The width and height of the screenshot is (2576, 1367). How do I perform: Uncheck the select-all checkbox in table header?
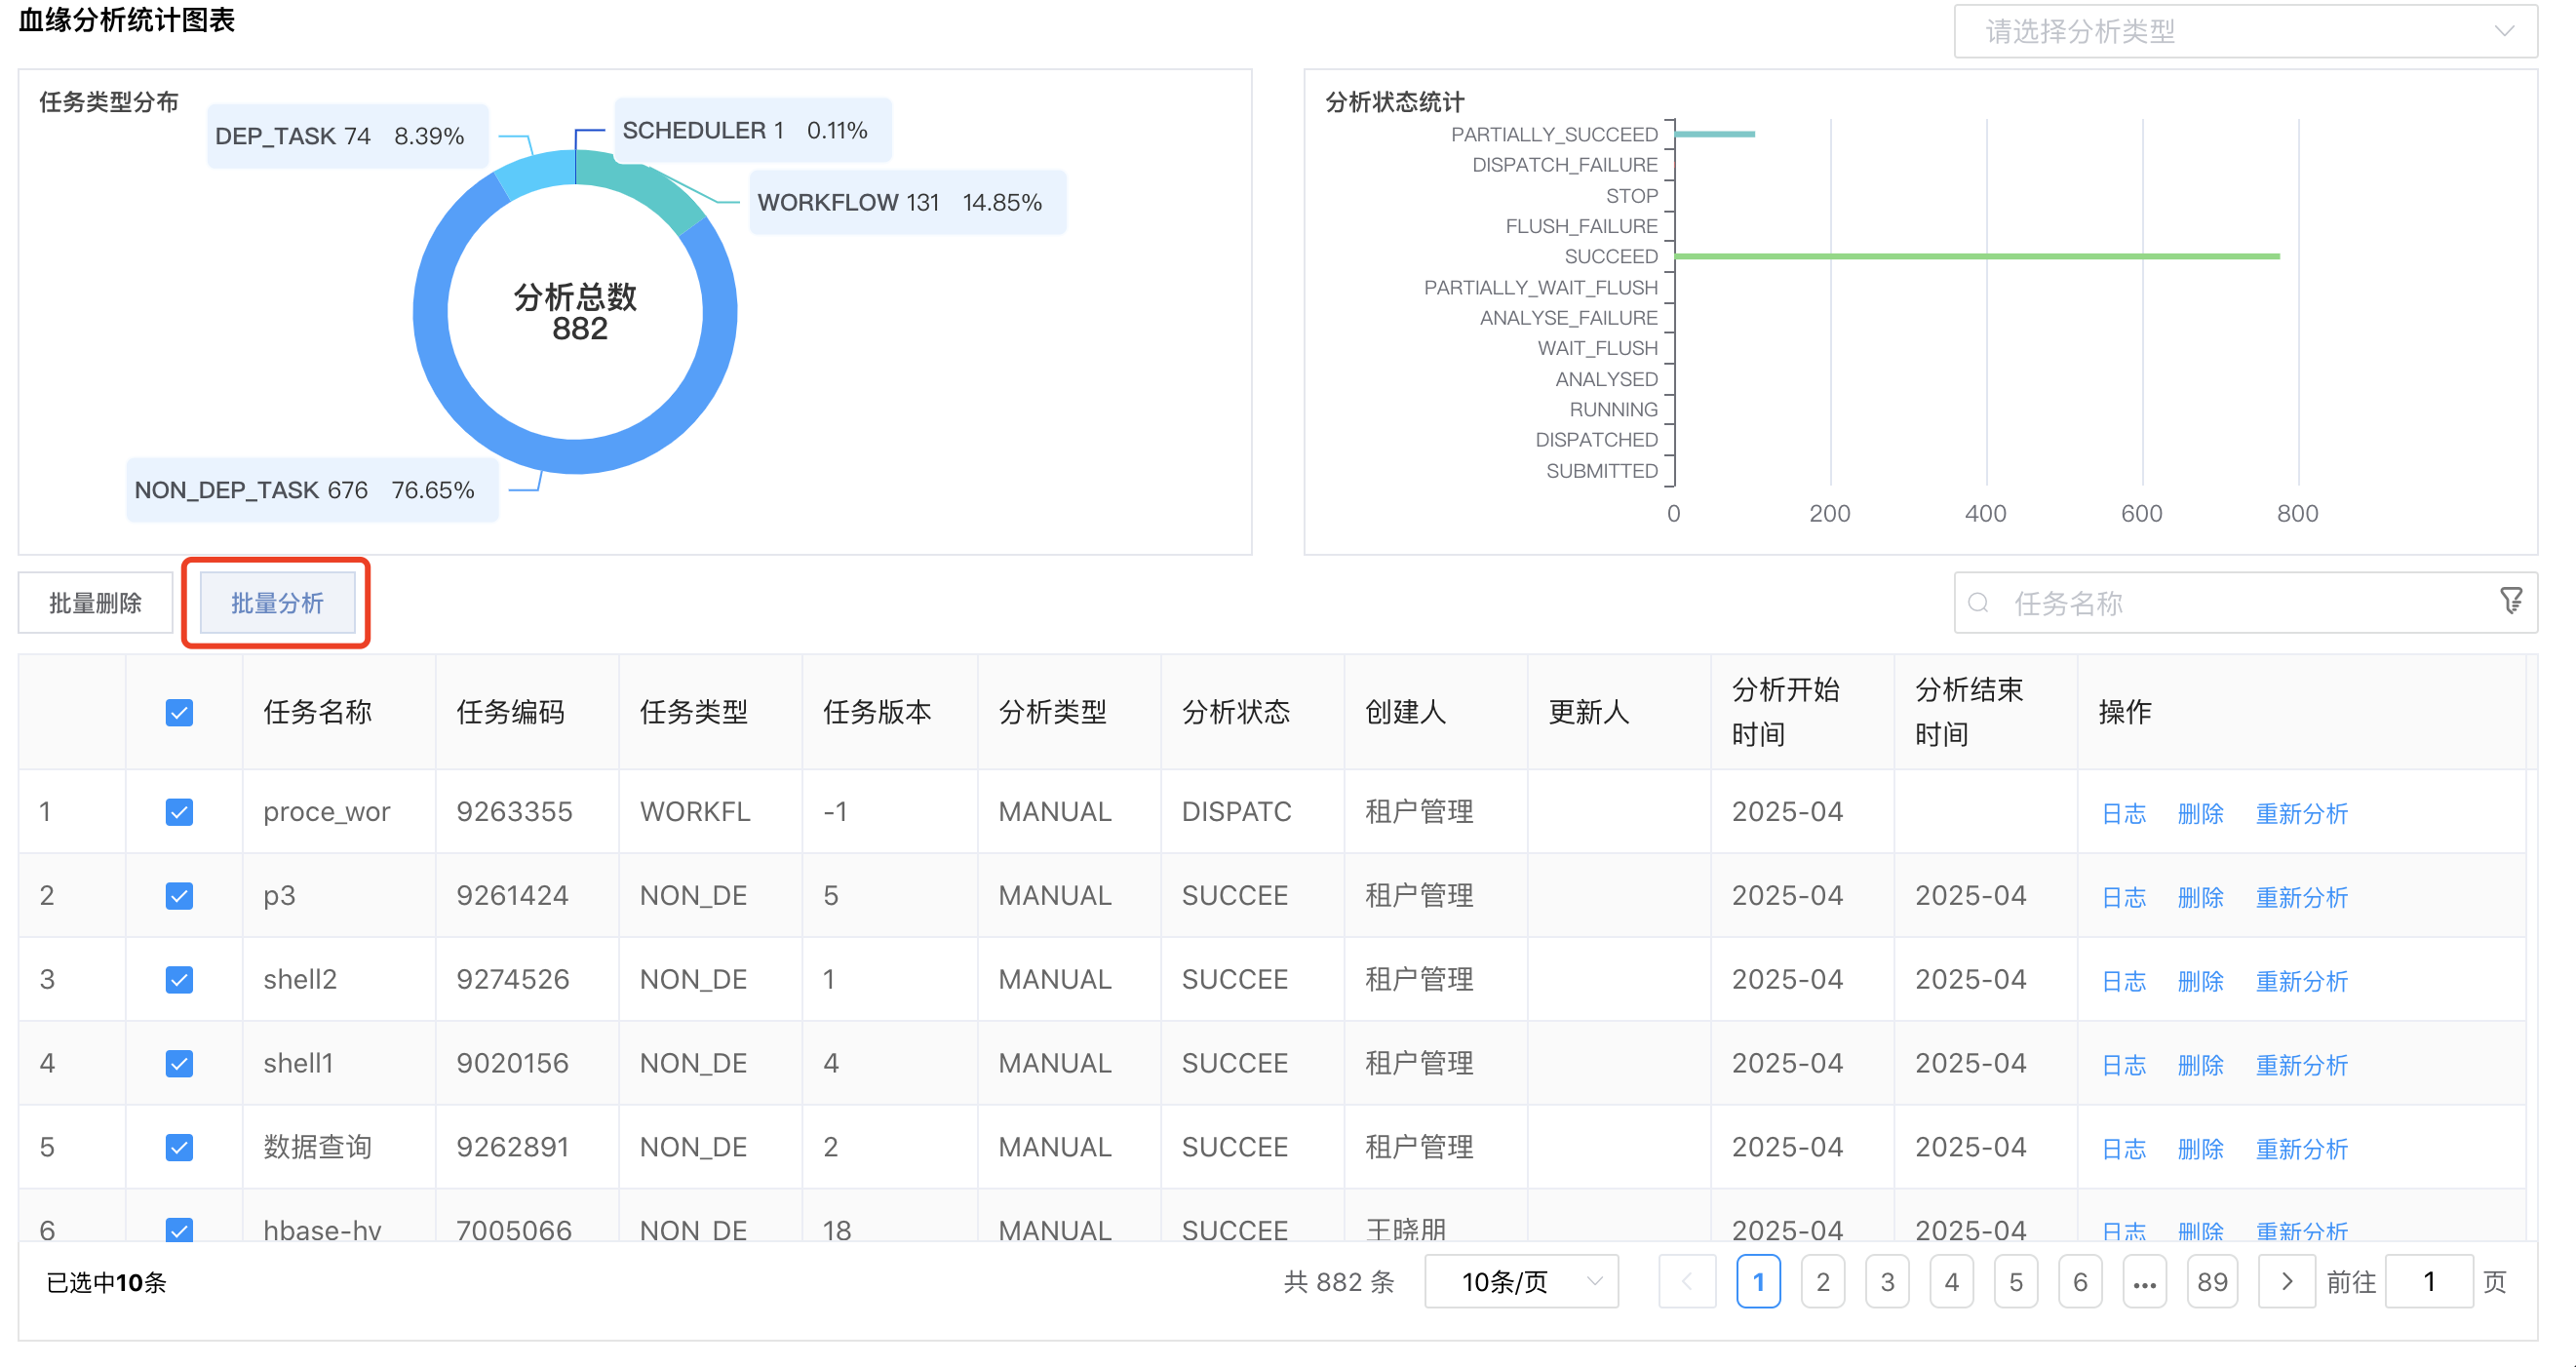[x=179, y=712]
